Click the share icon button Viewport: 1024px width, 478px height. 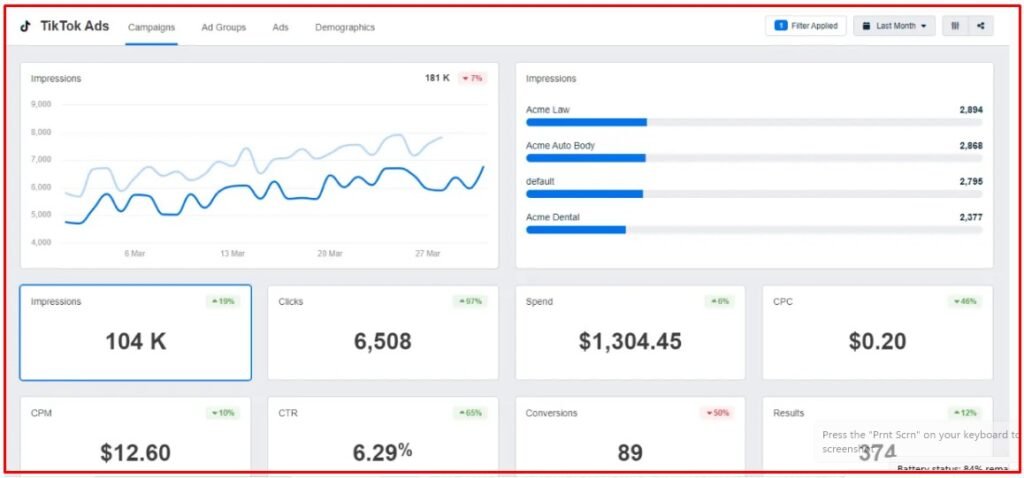[x=980, y=26]
